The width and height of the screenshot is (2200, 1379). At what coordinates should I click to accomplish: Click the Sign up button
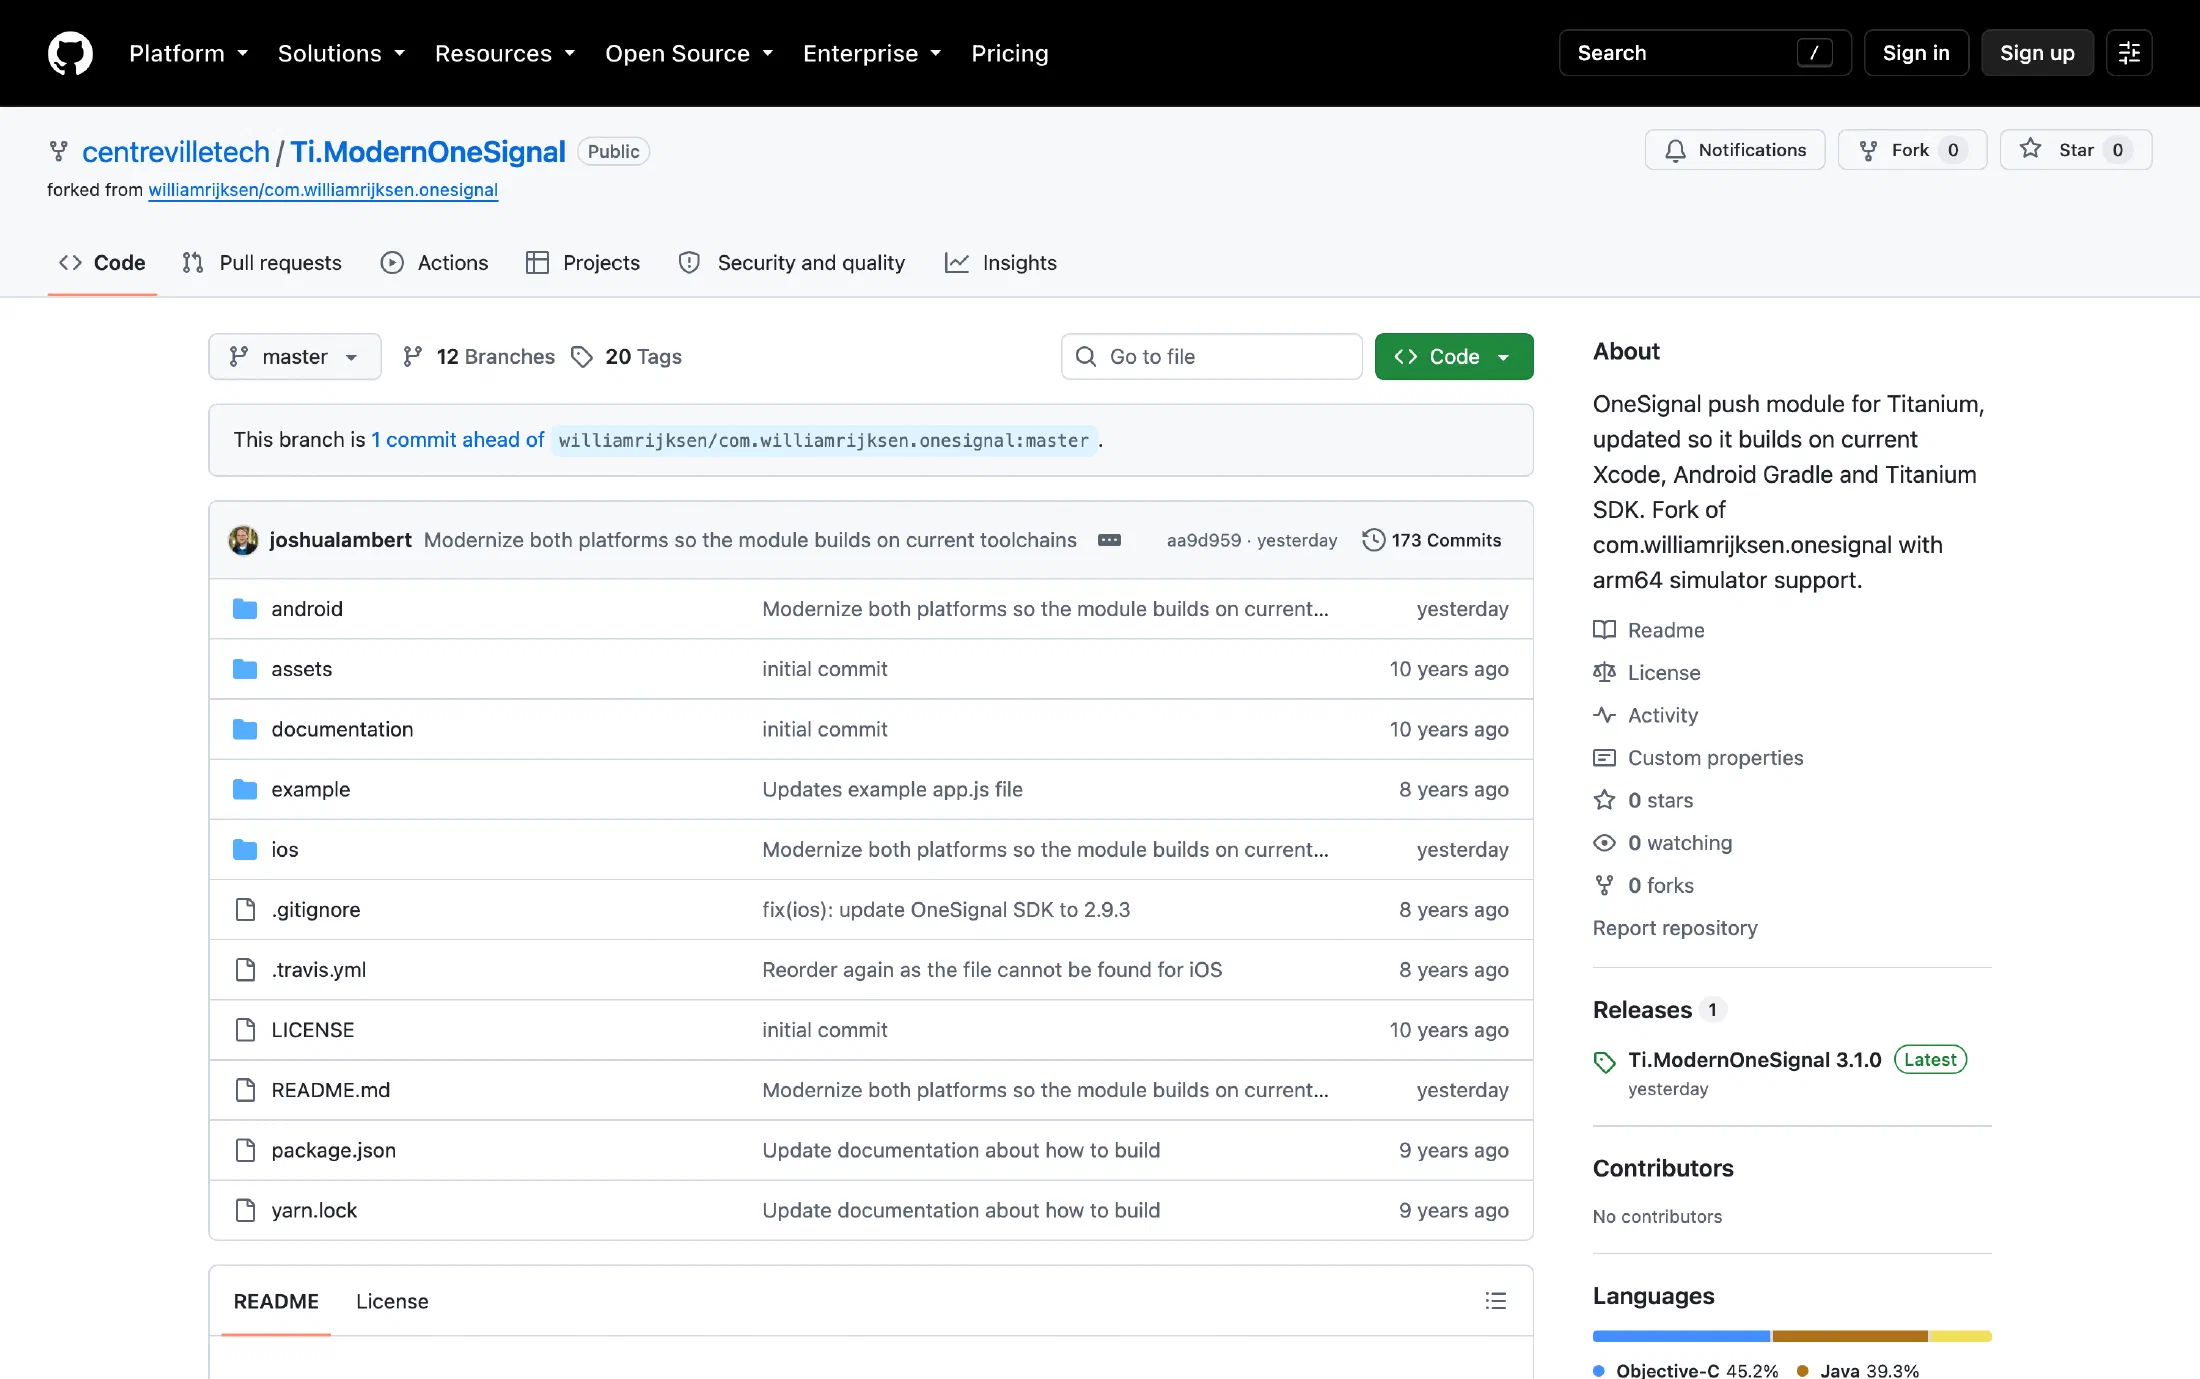coord(2037,53)
